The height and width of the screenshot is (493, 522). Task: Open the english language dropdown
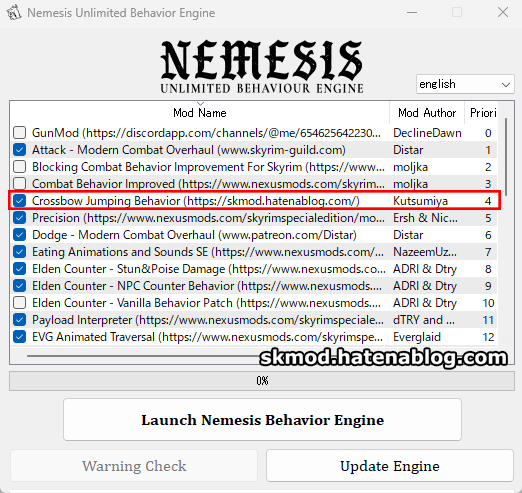(x=465, y=84)
